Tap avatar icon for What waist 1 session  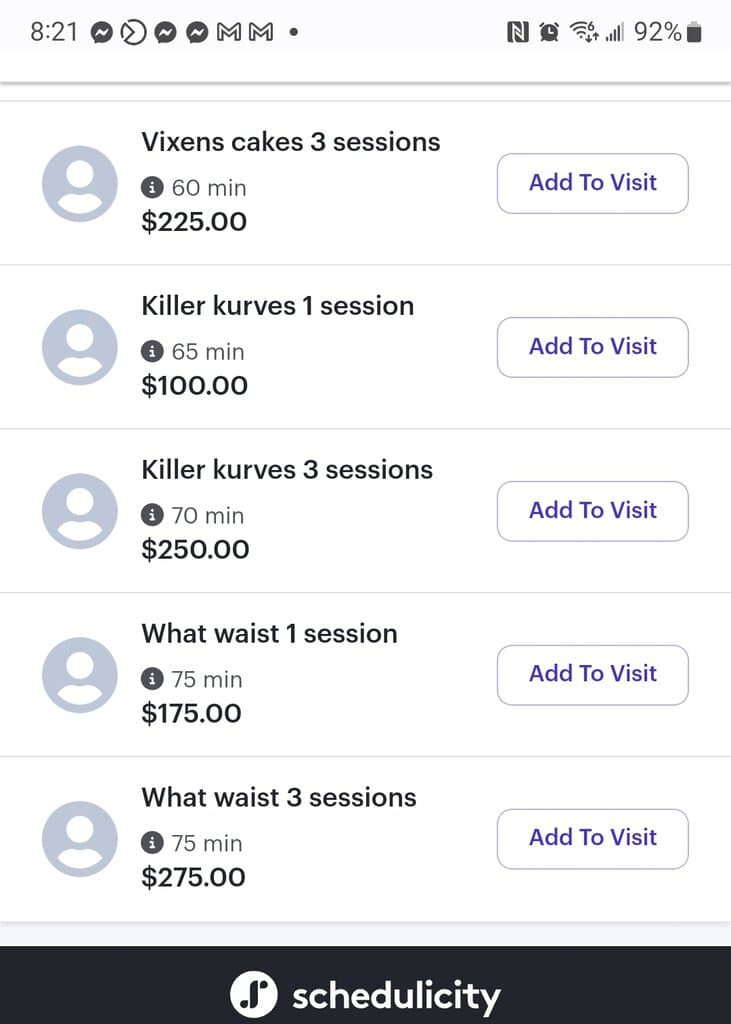tap(80, 676)
